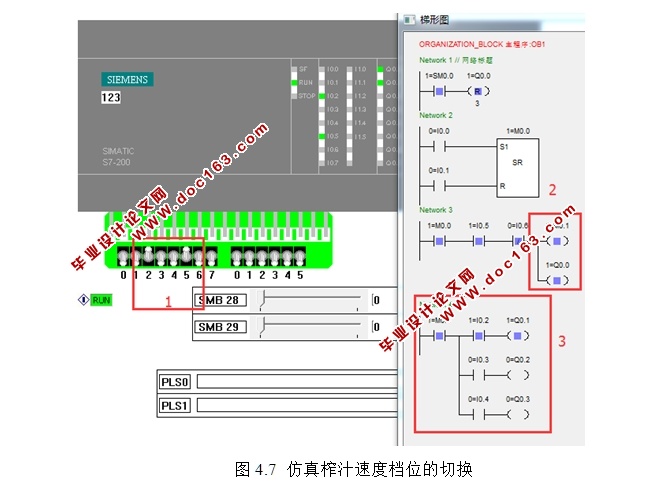
Task: Click the I1.1 input LED
Action: coord(349,83)
